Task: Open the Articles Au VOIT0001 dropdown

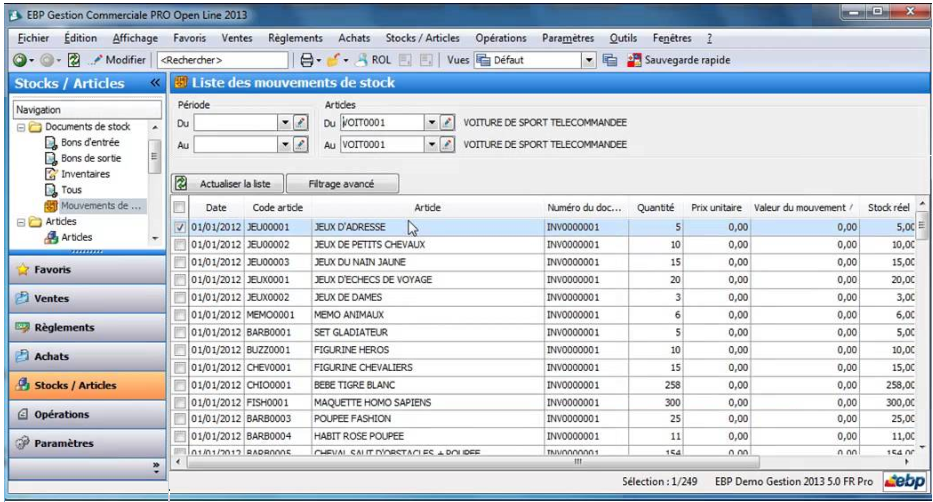Action: click(x=432, y=145)
